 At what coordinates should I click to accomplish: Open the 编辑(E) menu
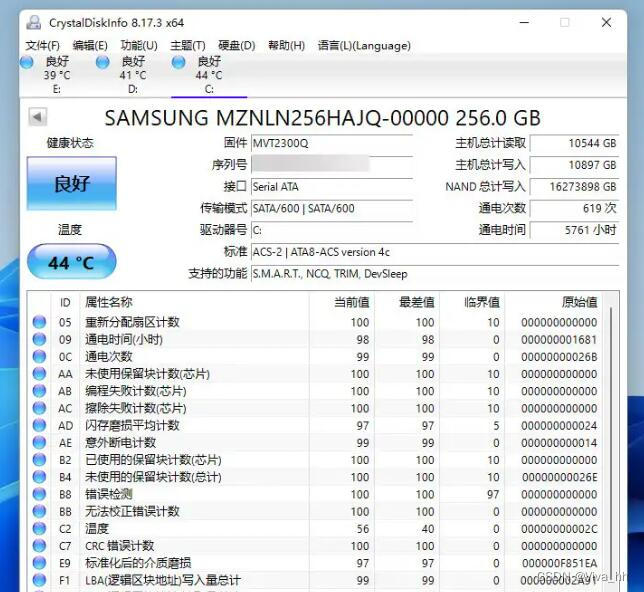(x=90, y=45)
